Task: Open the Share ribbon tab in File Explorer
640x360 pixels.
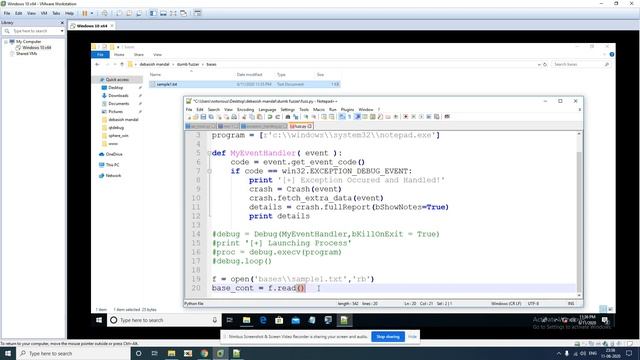Action: tap(139, 54)
